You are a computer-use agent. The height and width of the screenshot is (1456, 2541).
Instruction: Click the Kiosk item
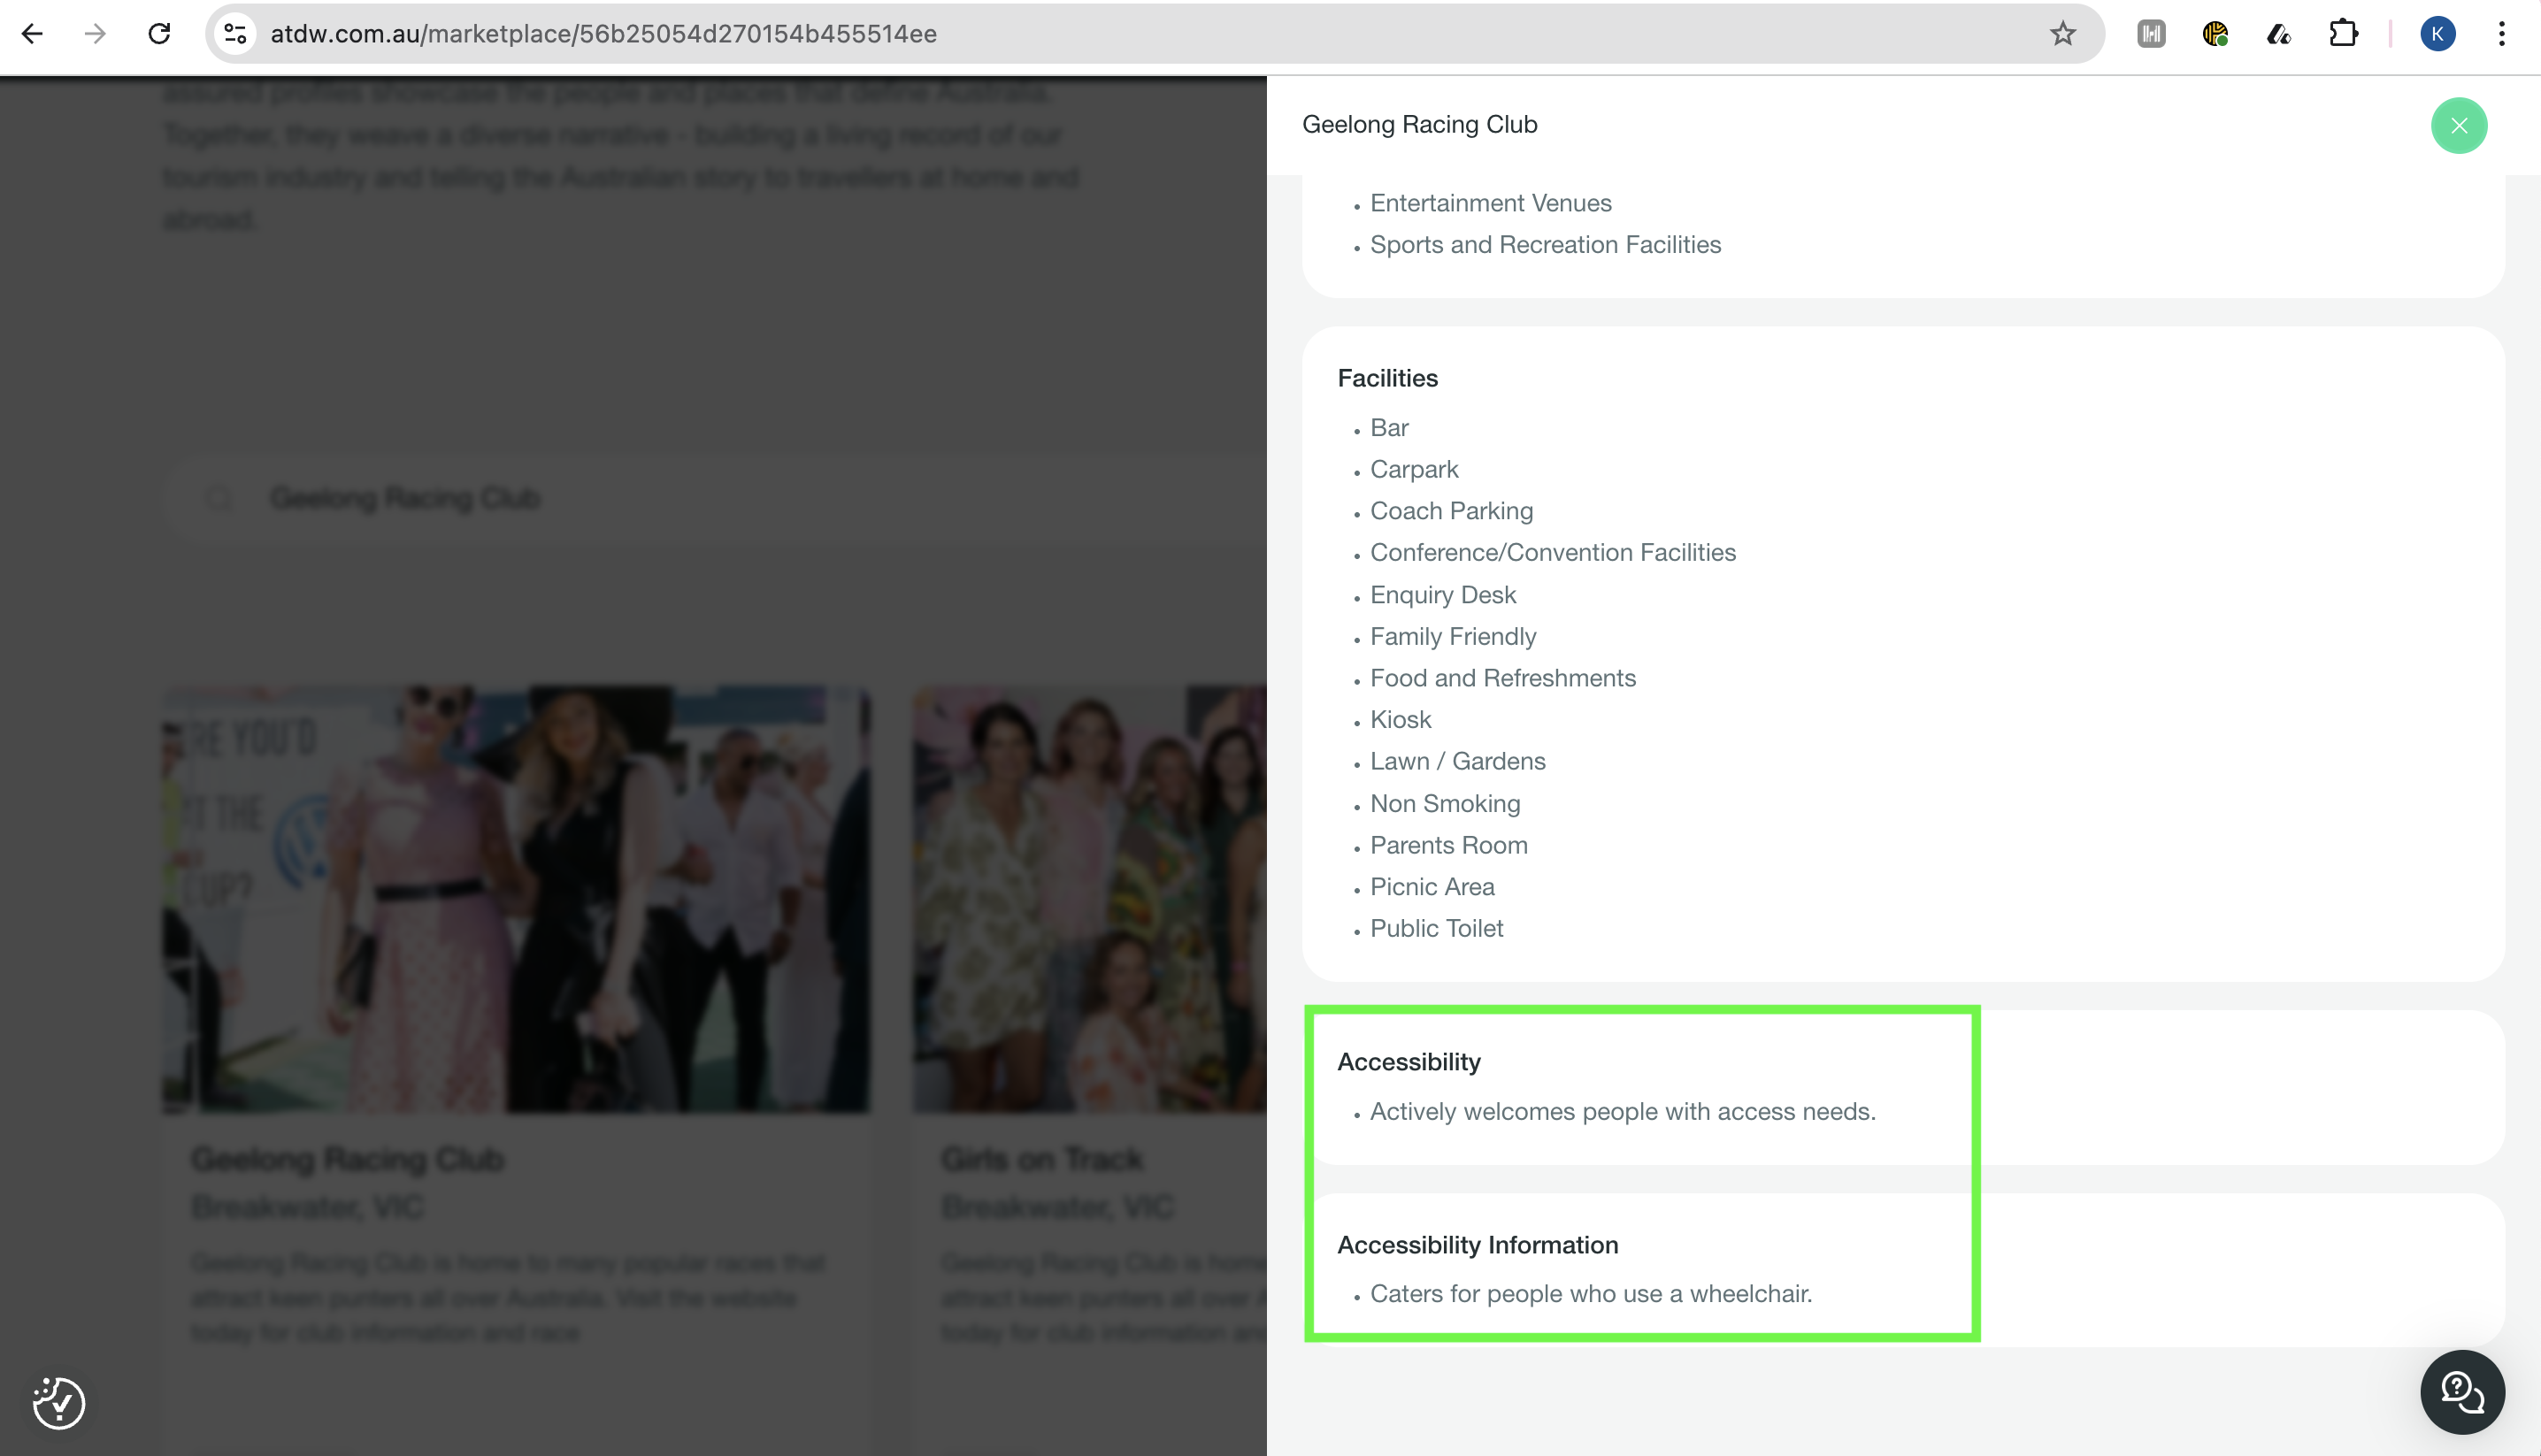click(x=1400, y=720)
